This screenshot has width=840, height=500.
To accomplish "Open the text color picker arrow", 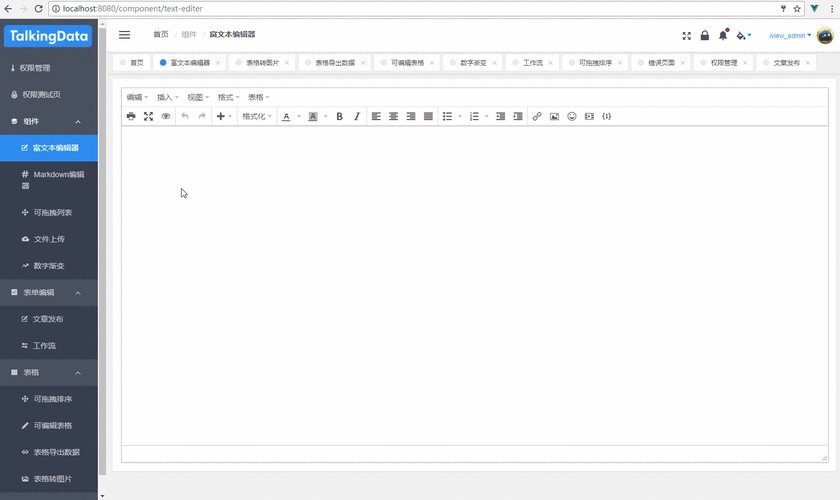I will pyautogui.click(x=299, y=116).
